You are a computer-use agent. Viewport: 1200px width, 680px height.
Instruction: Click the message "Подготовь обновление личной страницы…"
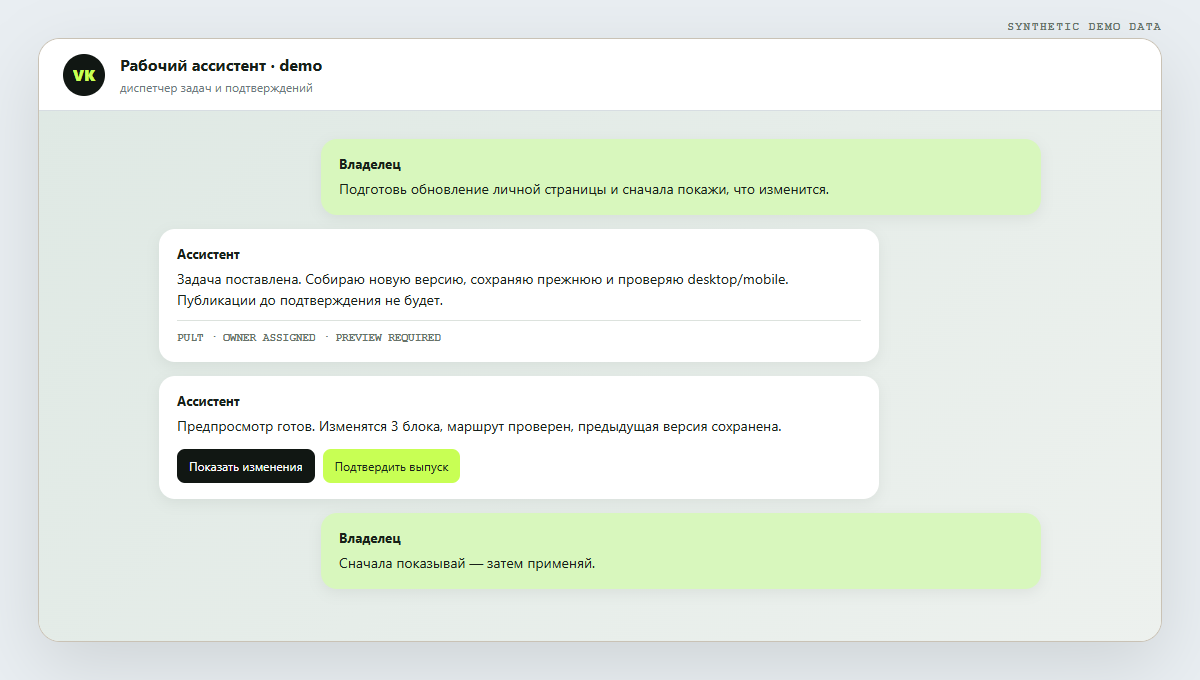tap(584, 189)
